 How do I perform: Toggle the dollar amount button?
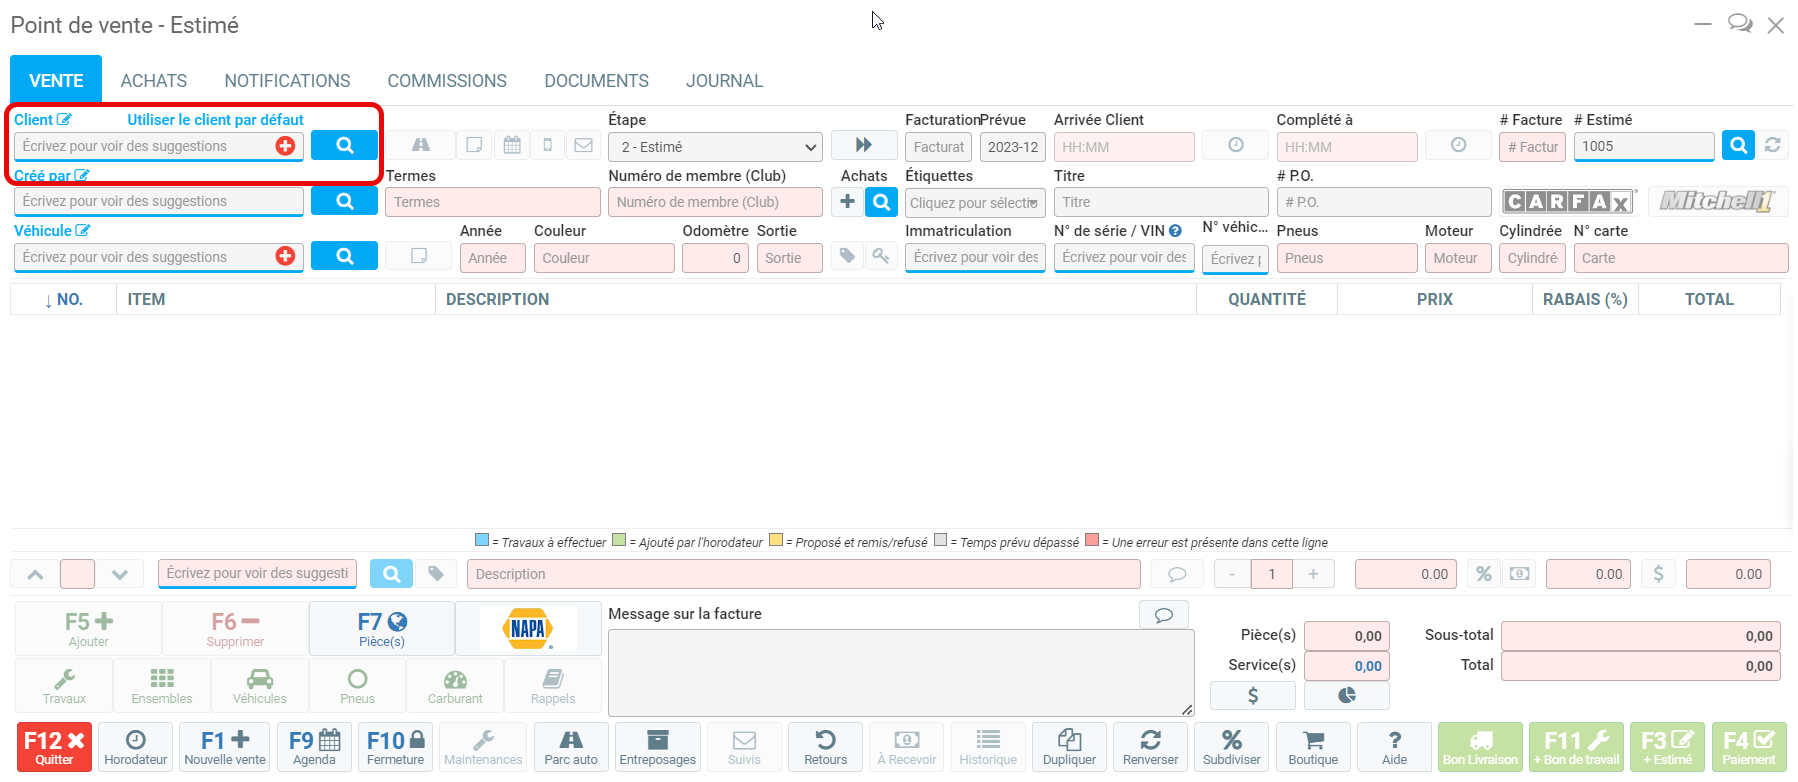[1658, 574]
